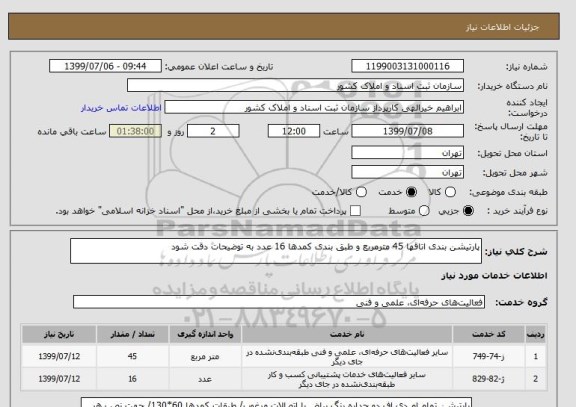Select the کالا radio button
The width and height of the screenshot is (576, 407).
click(x=450, y=192)
